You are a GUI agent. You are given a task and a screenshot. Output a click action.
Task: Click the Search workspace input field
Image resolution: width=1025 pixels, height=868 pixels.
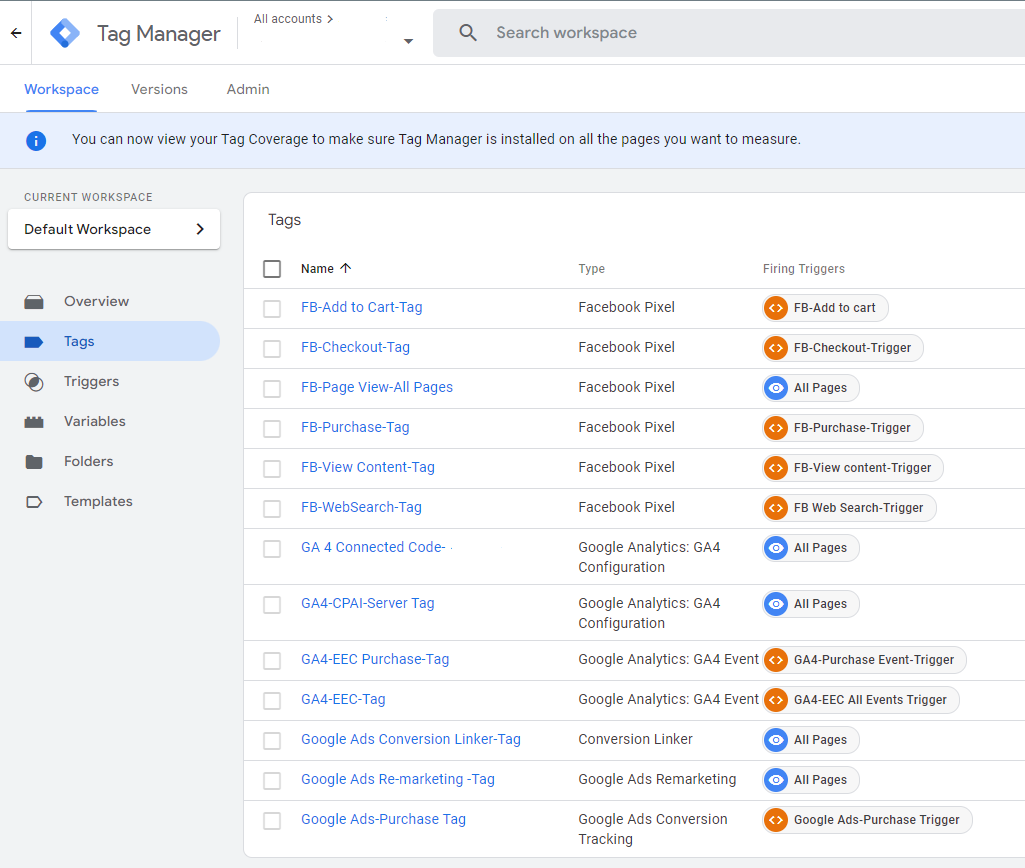(729, 33)
